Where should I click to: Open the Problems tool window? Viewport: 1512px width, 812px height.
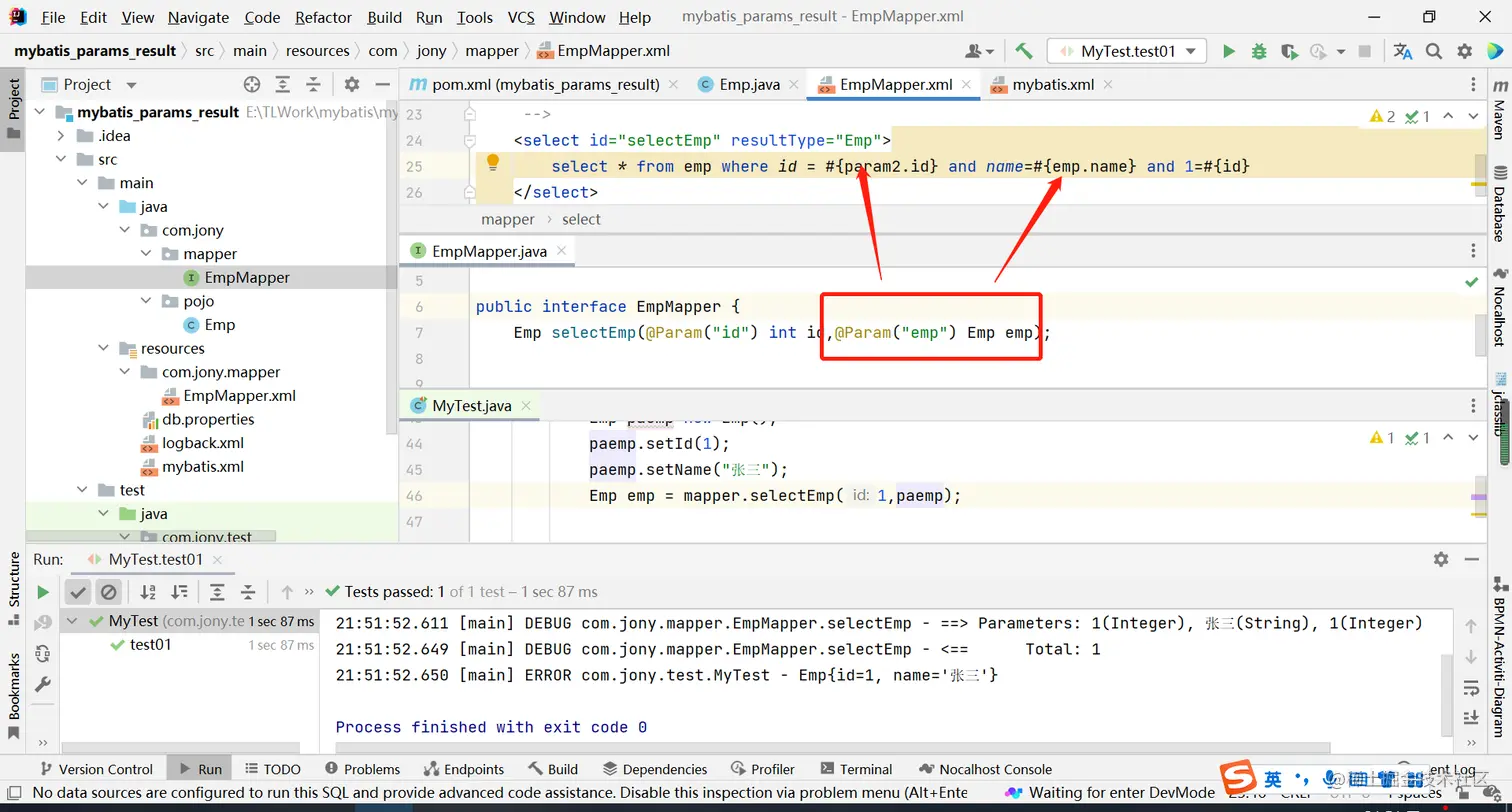362,769
